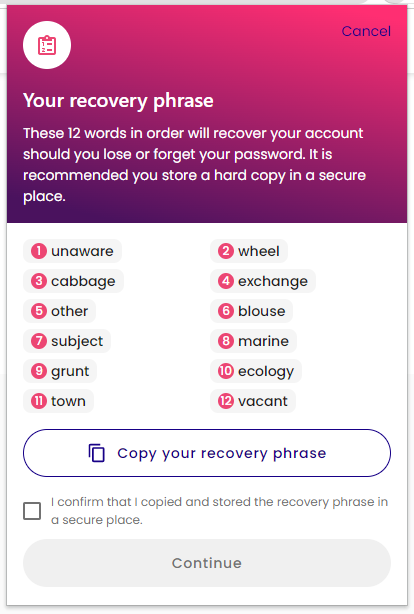Click Copy your recovery phrase button

coord(207,453)
